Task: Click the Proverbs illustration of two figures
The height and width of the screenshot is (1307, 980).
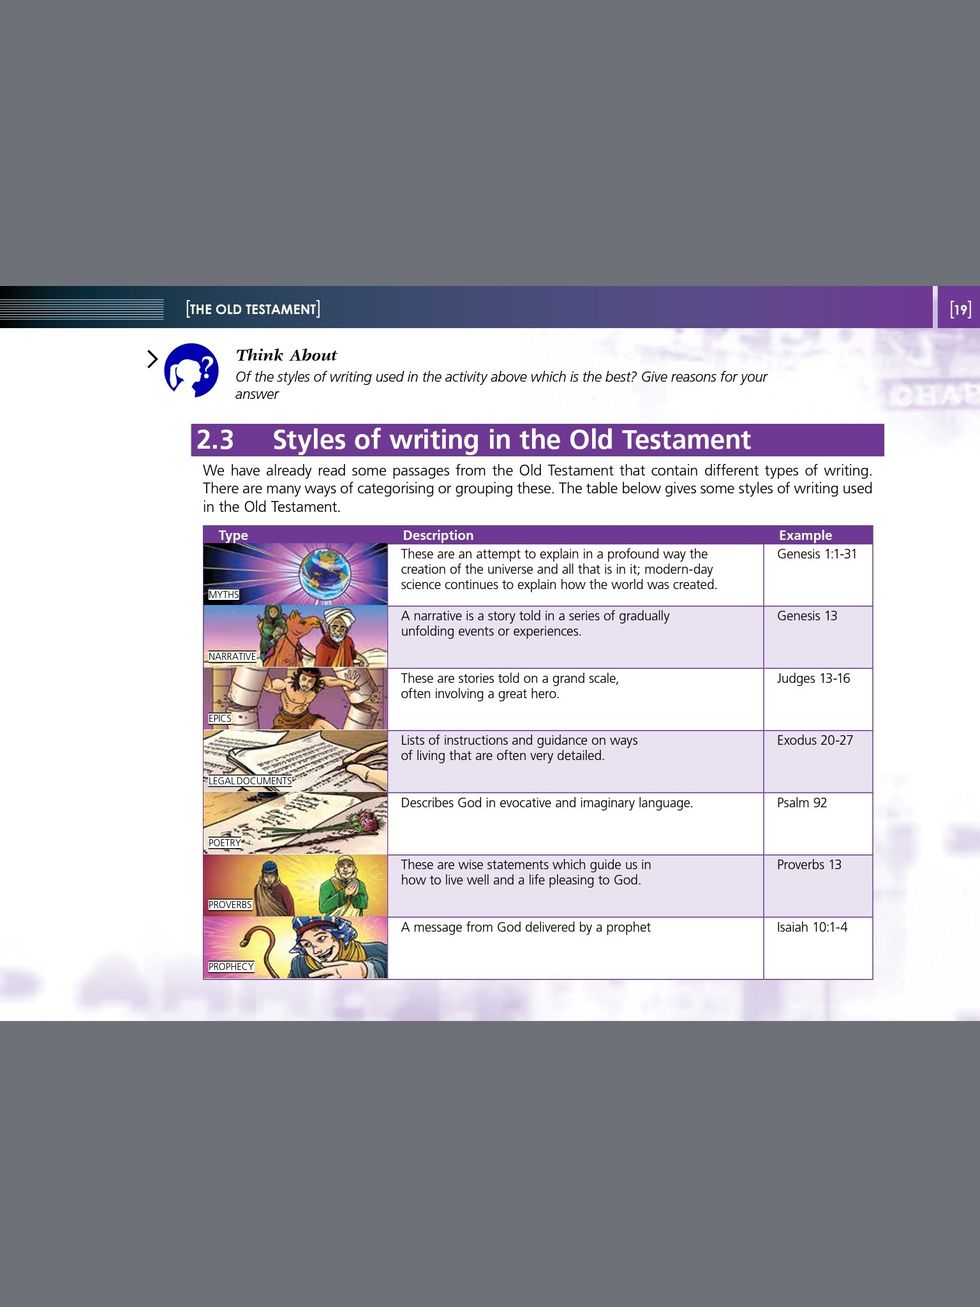Action: coord(295,885)
